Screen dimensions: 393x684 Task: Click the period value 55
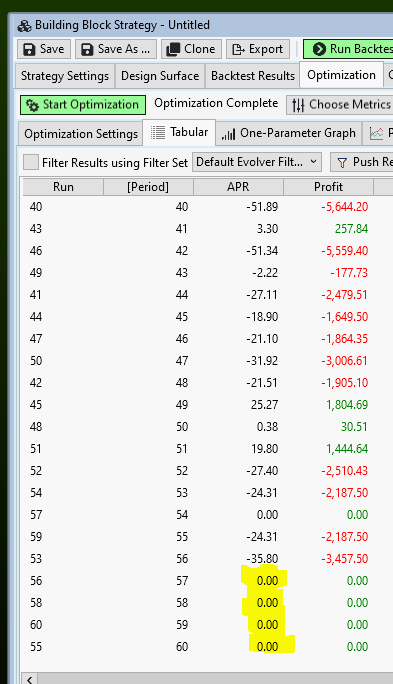182,537
